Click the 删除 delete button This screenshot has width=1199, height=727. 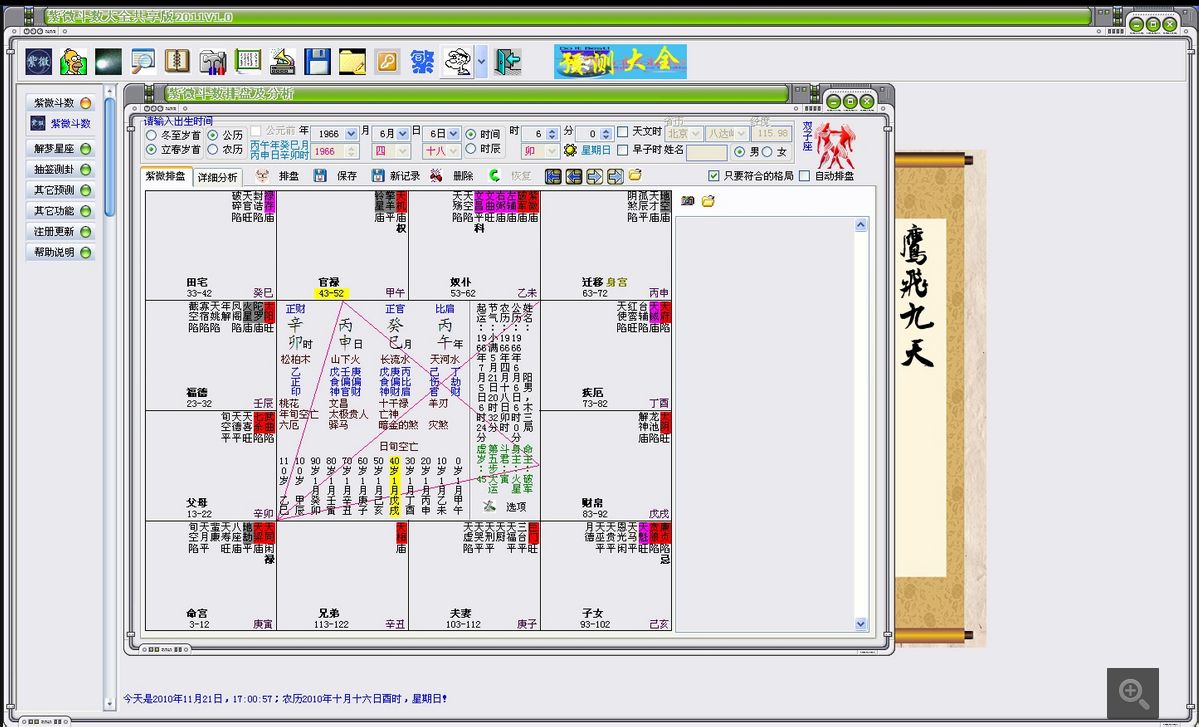453,176
